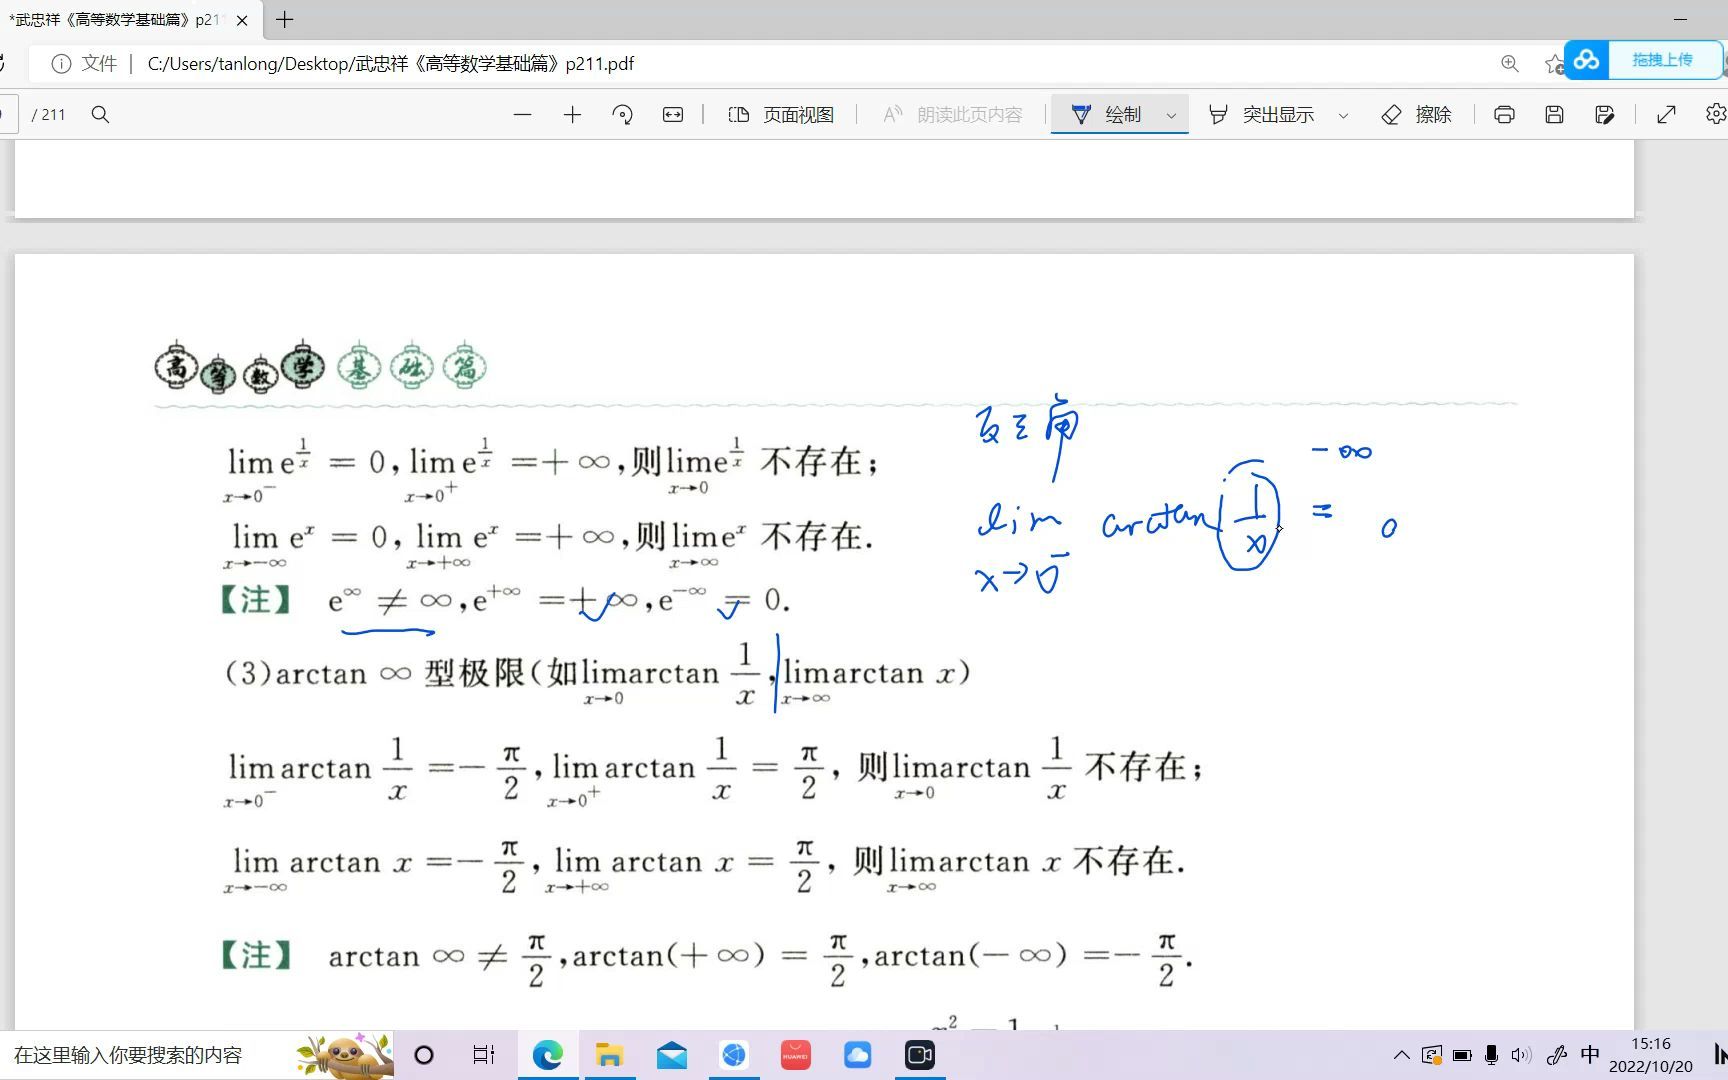Rotate the PDF page
The width and height of the screenshot is (1728, 1080).
click(x=622, y=114)
